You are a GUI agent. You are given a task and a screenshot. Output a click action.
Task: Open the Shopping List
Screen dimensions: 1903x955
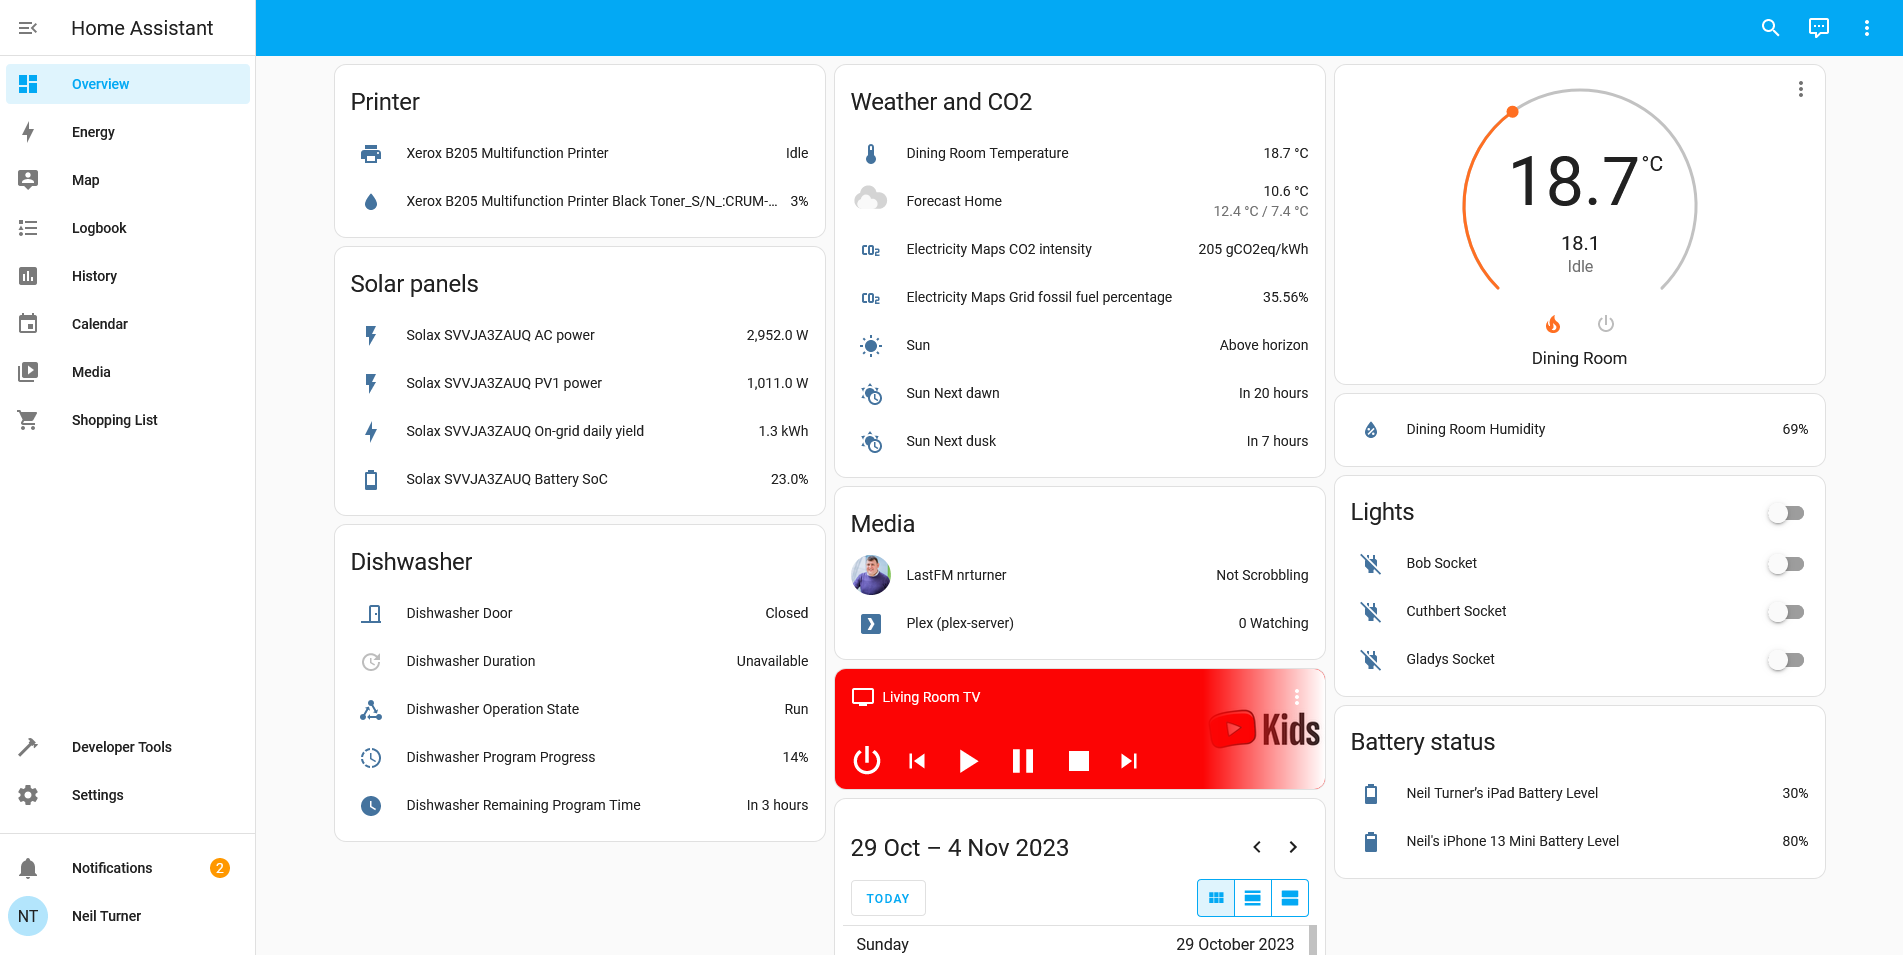coord(114,420)
